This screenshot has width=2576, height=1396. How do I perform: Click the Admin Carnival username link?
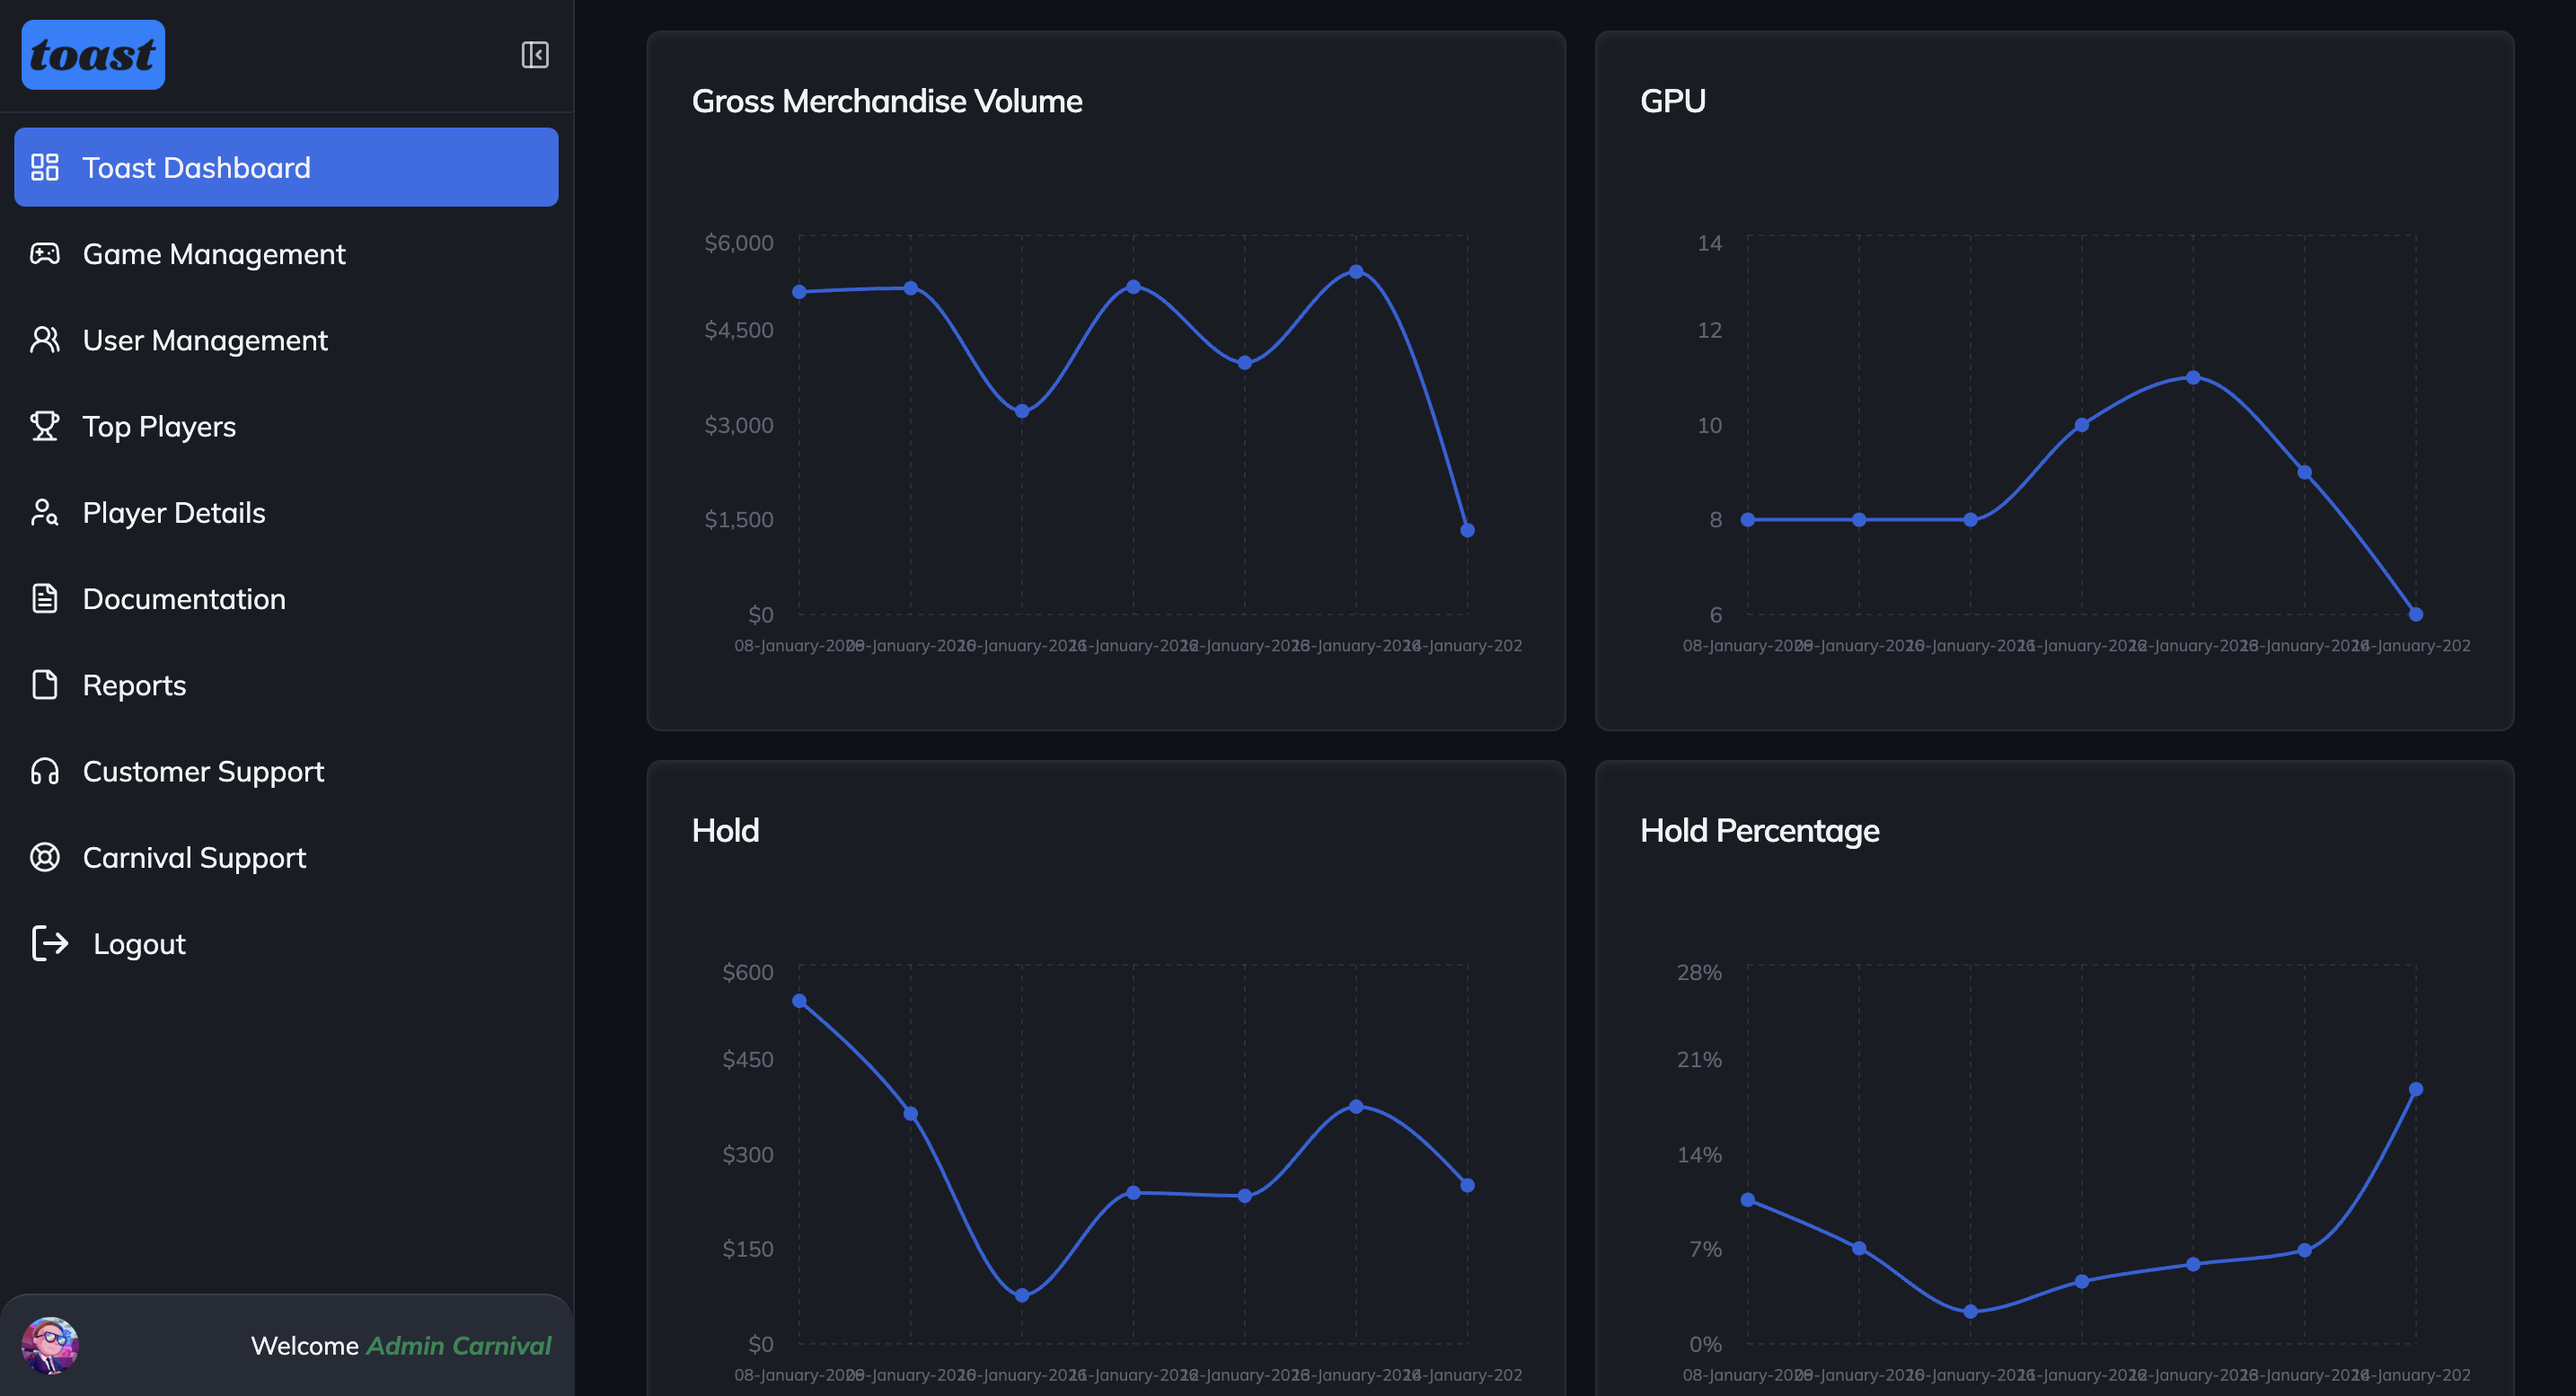[x=458, y=1345]
